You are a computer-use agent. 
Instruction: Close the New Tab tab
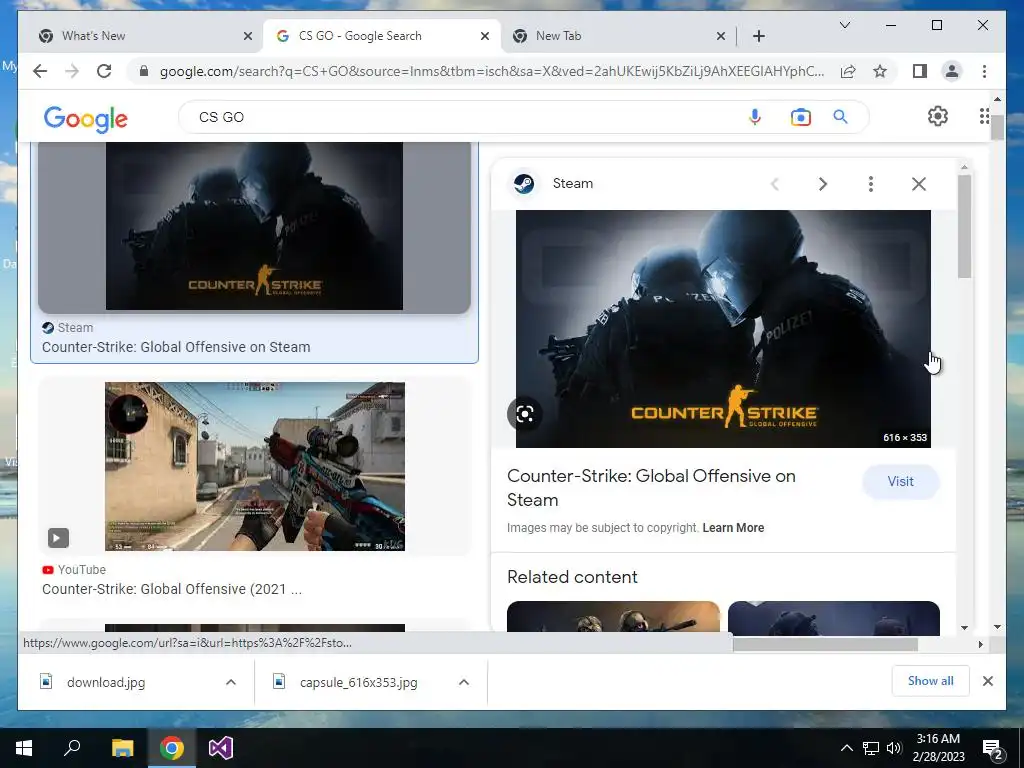720,36
